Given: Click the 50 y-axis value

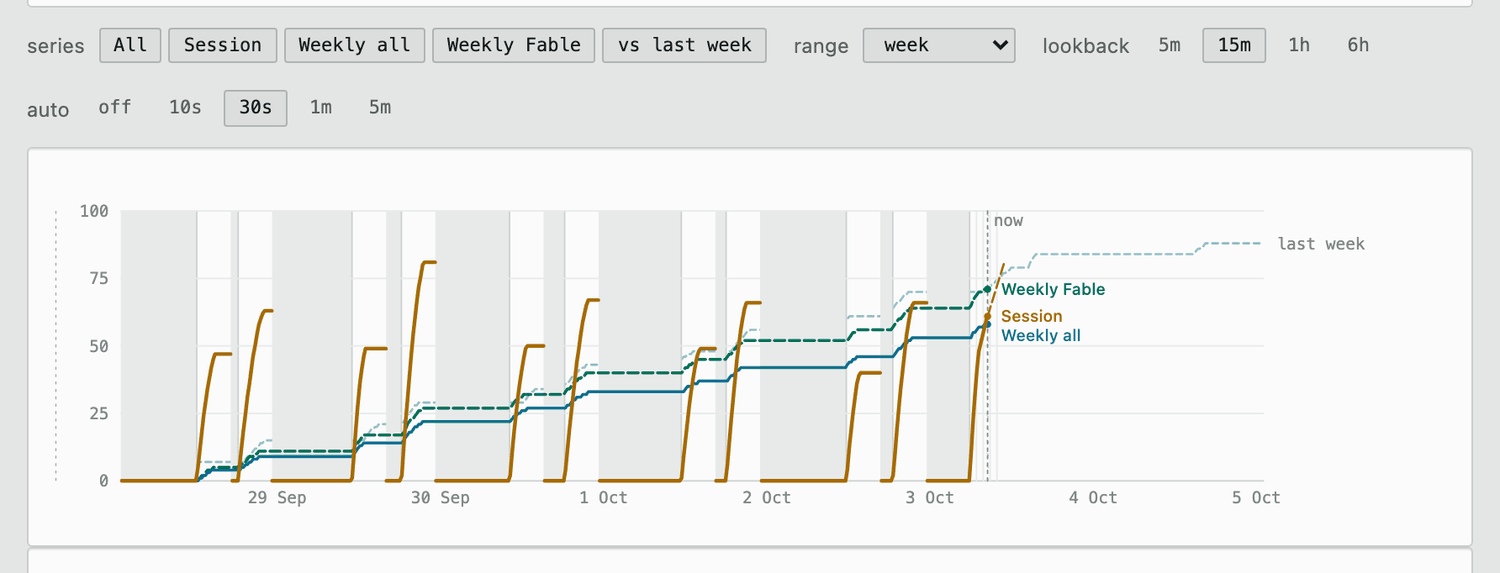Looking at the screenshot, I should [x=99, y=346].
